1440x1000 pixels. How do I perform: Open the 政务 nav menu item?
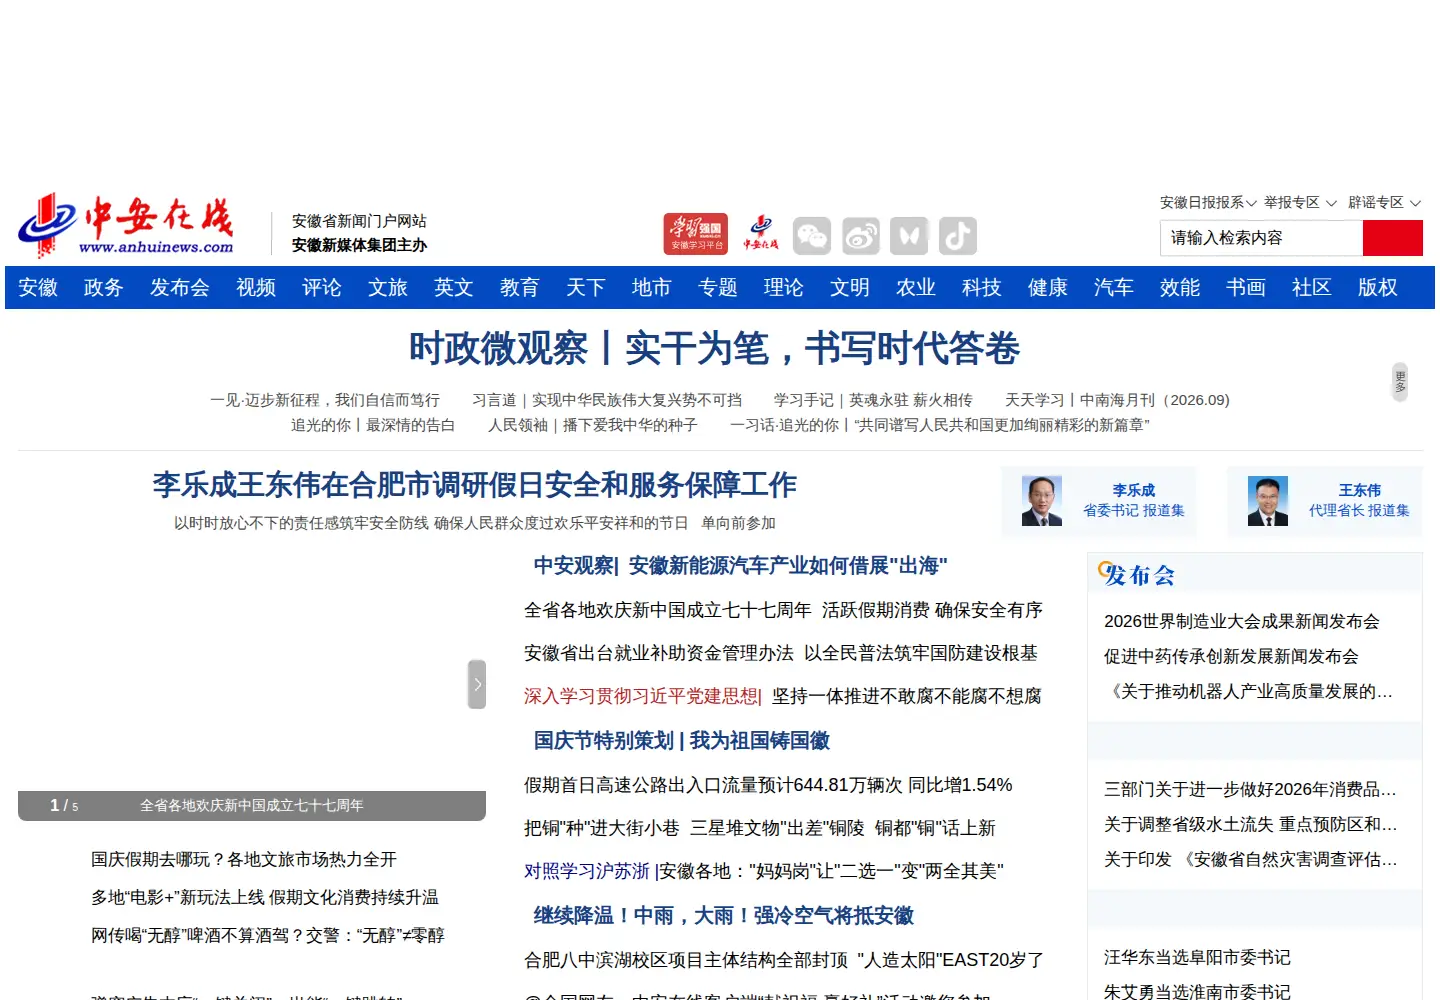[103, 288]
